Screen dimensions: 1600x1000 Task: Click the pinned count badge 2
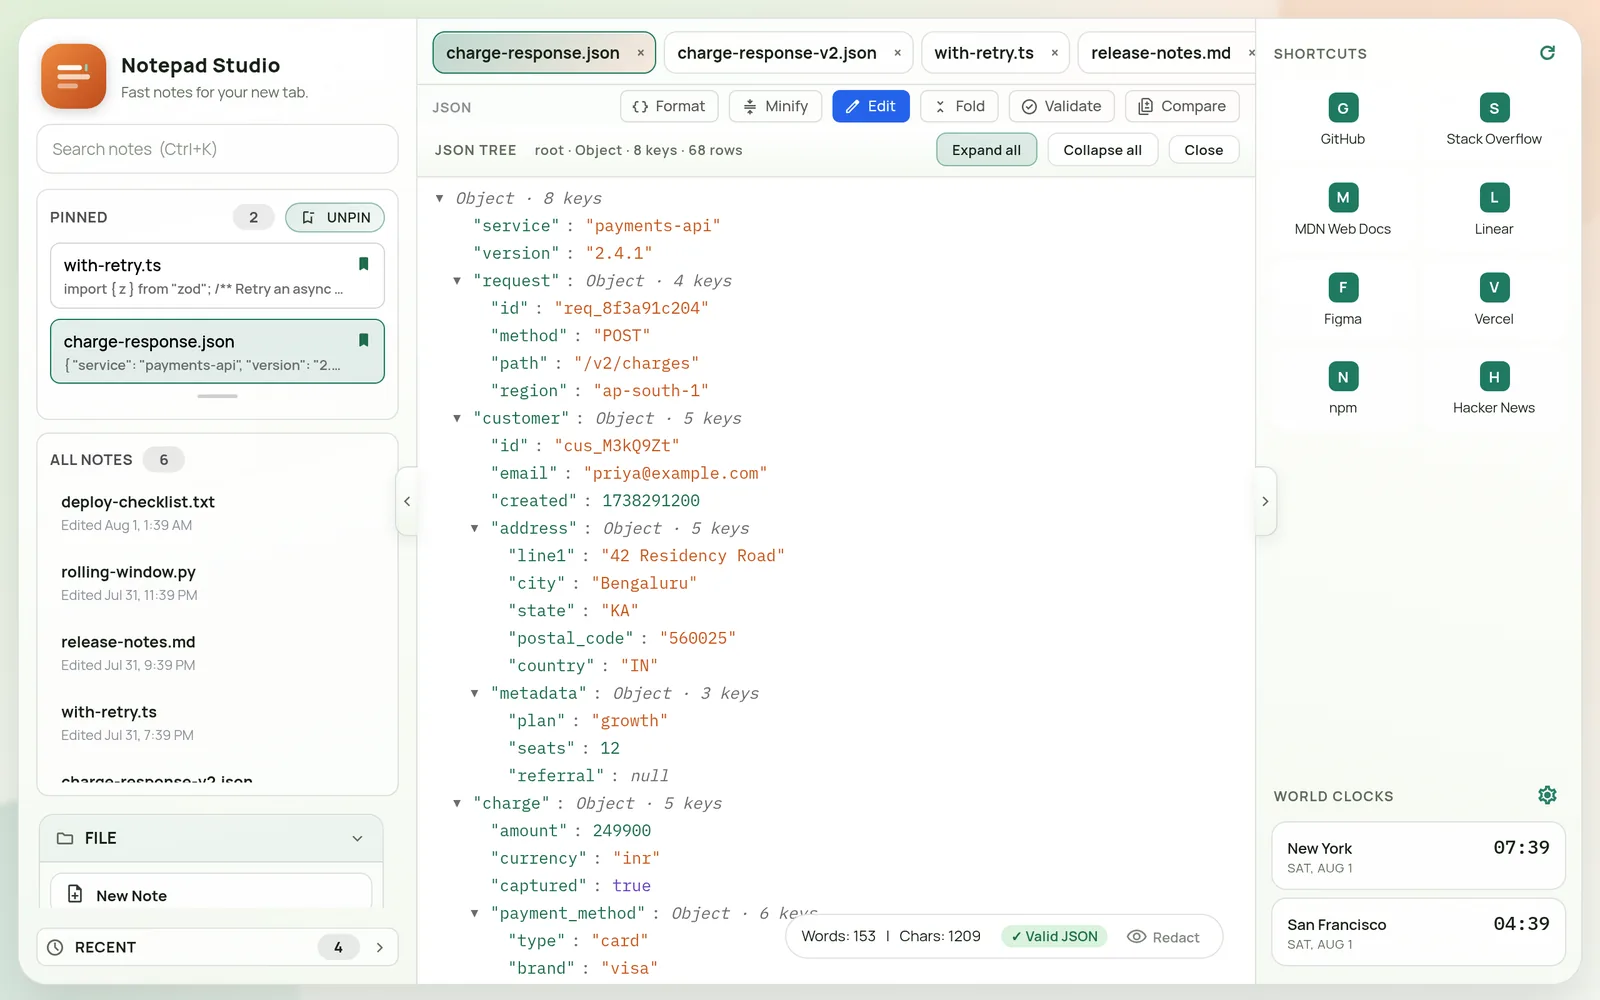tap(254, 217)
